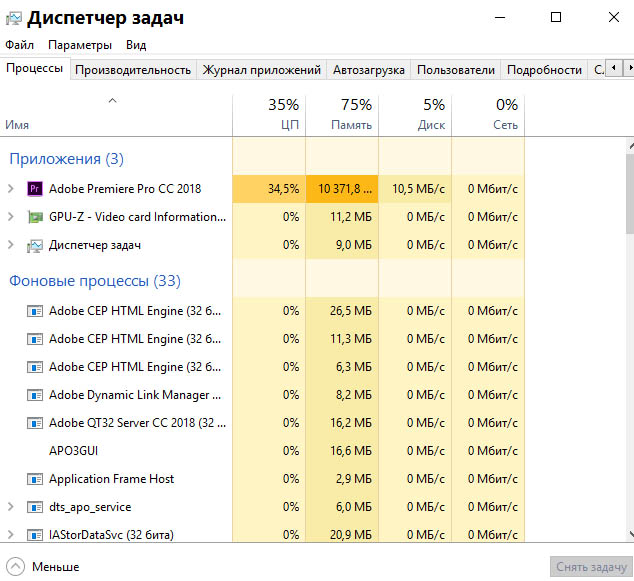Toggle sort order arrow above Имя column
Image resolution: width=634 pixels, height=581 pixels.
tap(112, 100)
